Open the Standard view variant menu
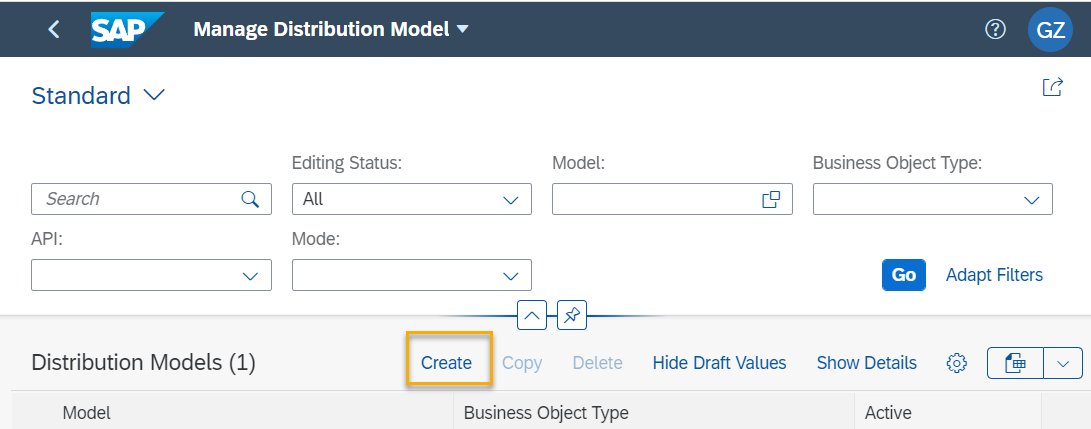Image resolution: width=1091 pixels, height=429 pixels. 98,95
